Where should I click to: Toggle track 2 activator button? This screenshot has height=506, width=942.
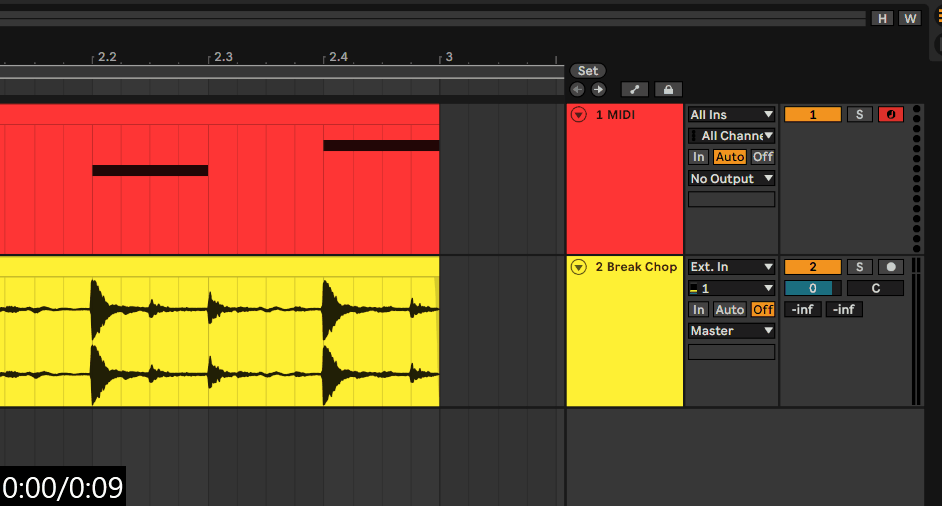813,267
